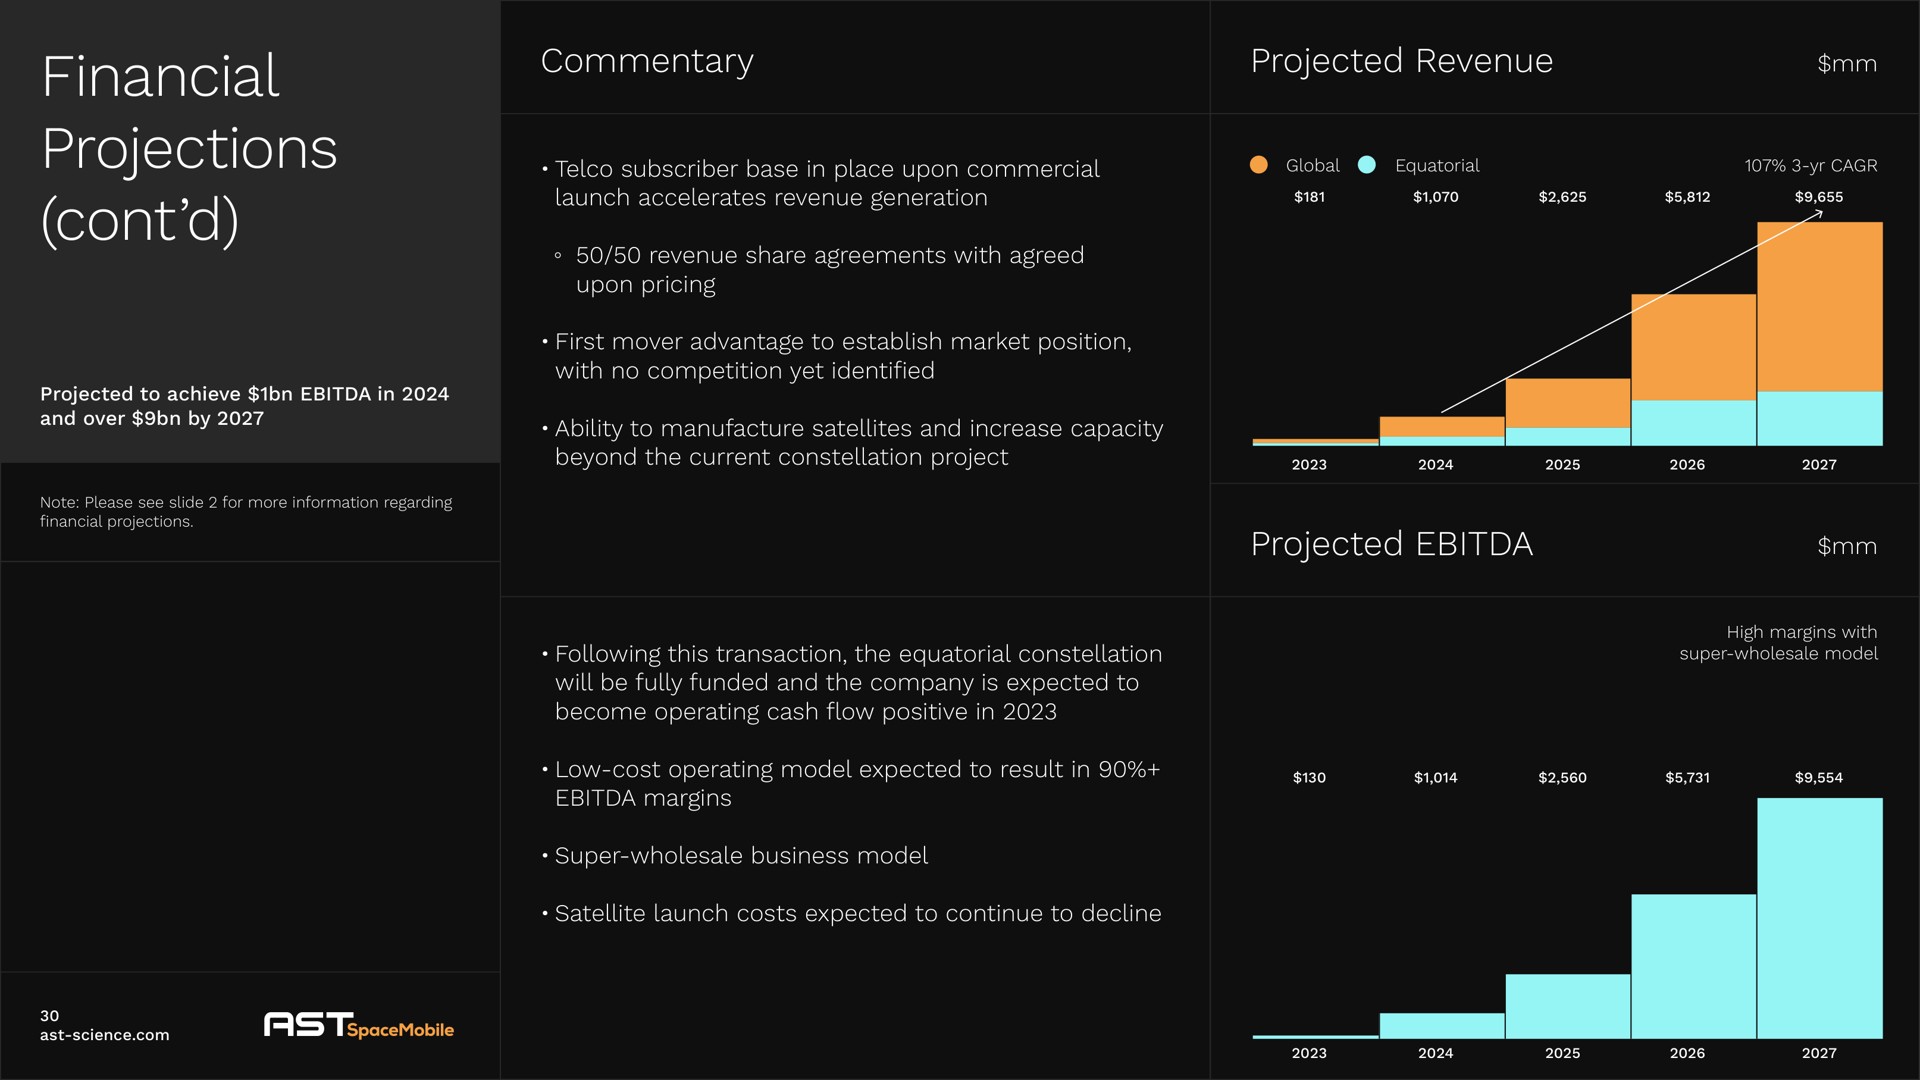1920x1080 pixels.
Task: Click the cyan Equatorial segment of 2027 revenue bar
Action: coord(1820,418)
